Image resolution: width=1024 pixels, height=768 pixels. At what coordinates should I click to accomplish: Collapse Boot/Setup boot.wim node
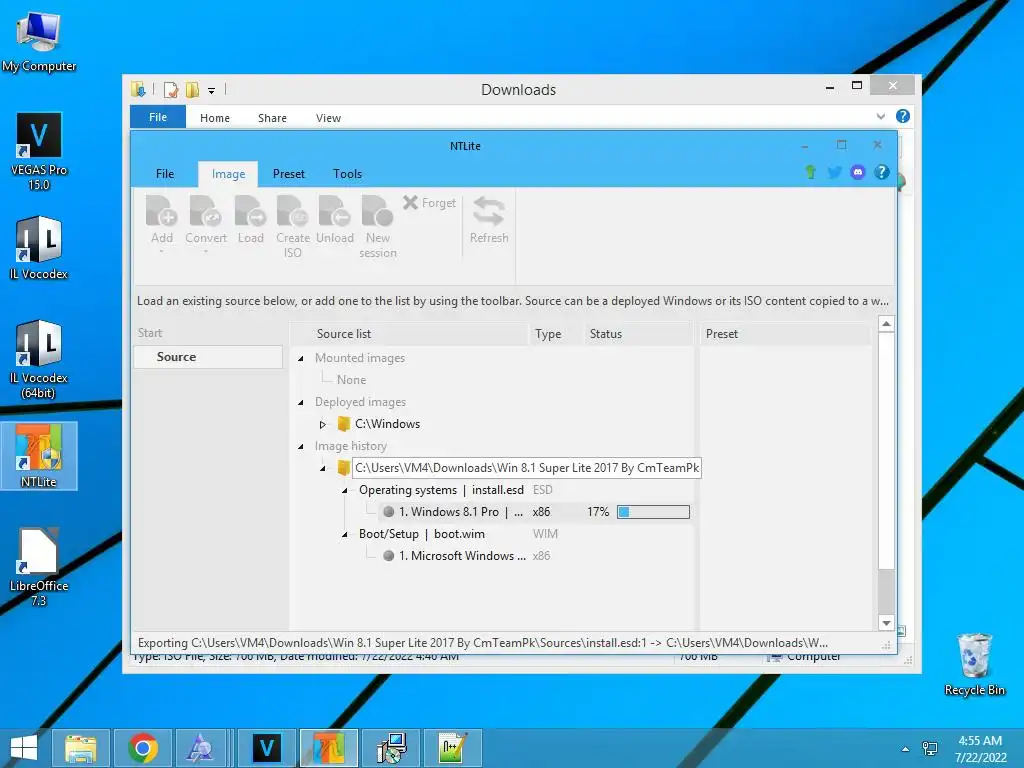pyautogui.click(x=345, y=534)
